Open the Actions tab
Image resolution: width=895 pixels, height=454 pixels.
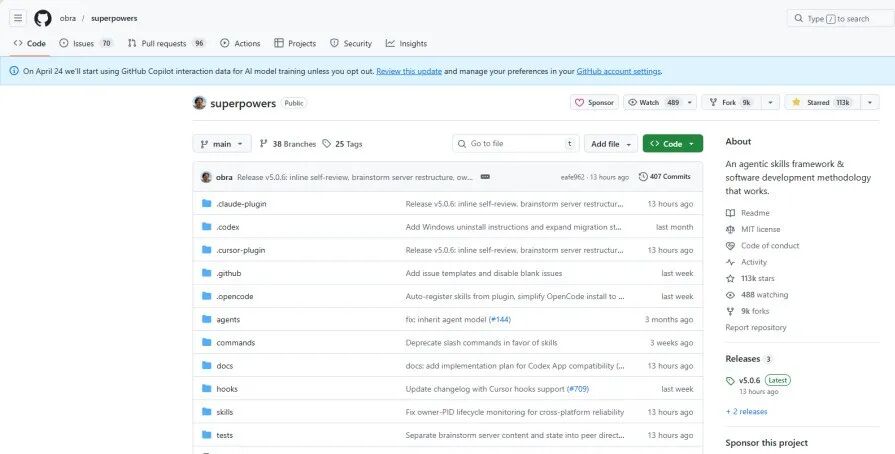(x=240, y=43)
